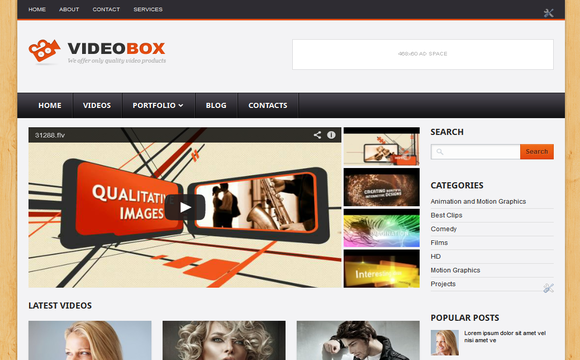This screenshot has width=580, height=360.
Task: Open the Contacts menu item
Action: click(x=268, y=105)
